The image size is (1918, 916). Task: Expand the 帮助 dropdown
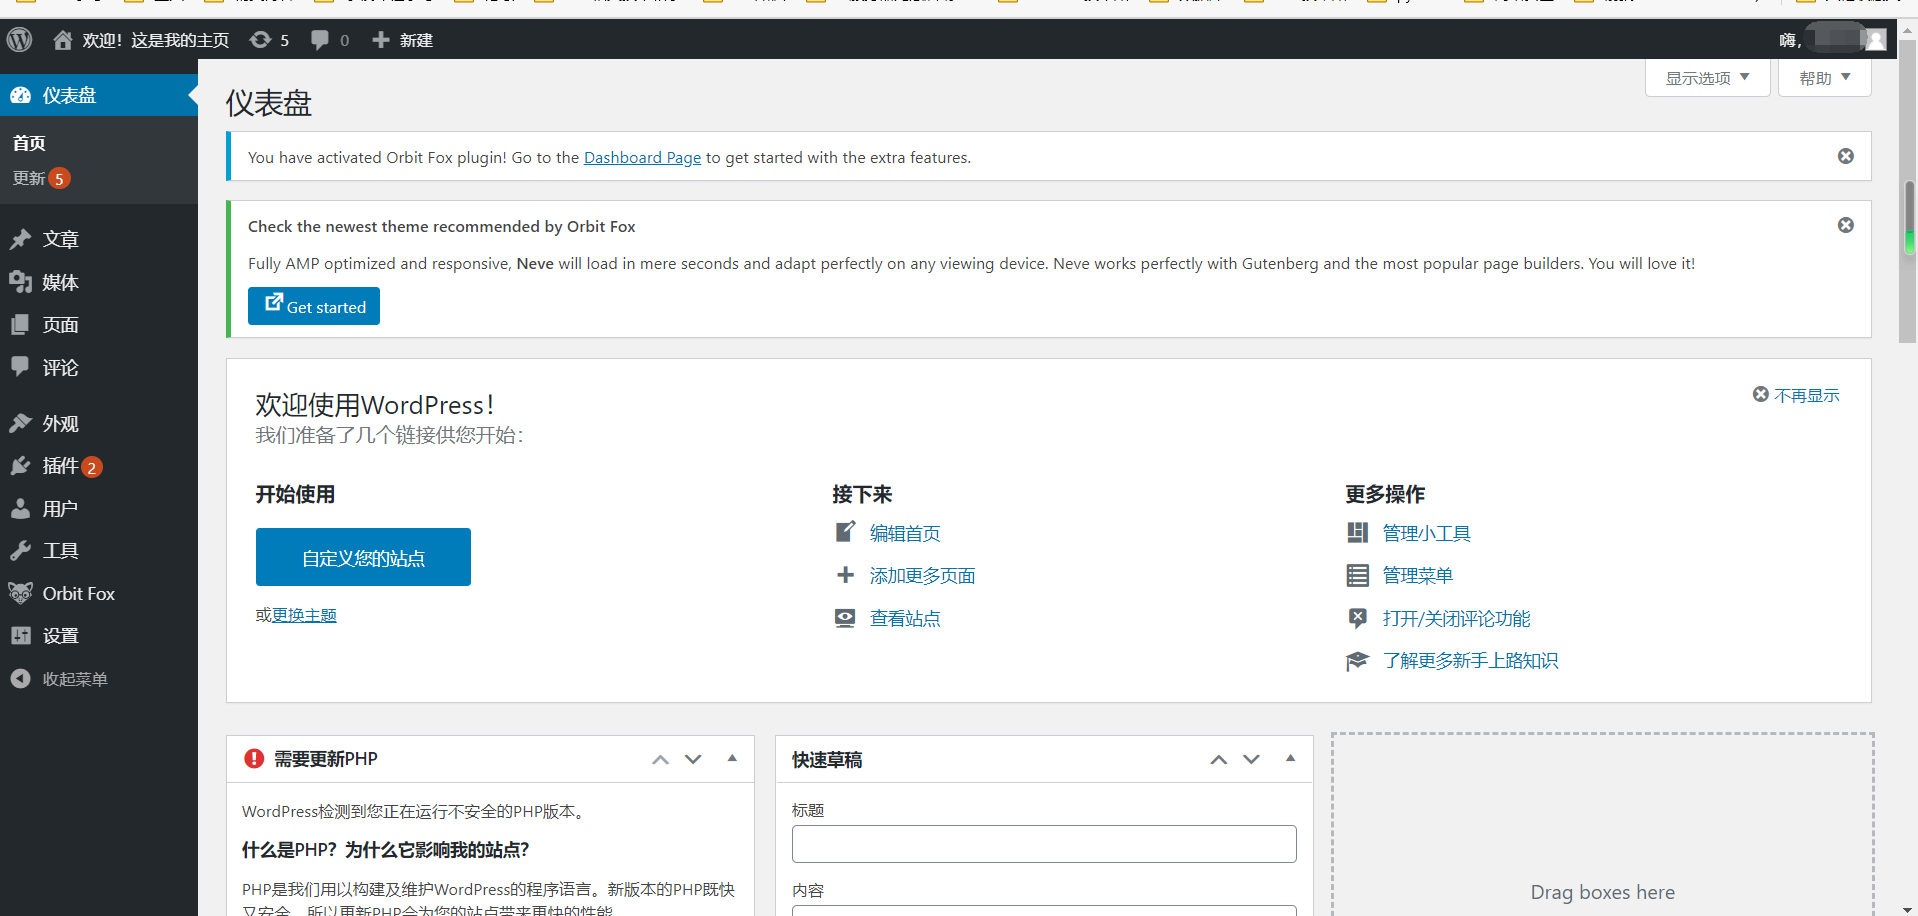pyautogui.click(x=1824, y=78)
